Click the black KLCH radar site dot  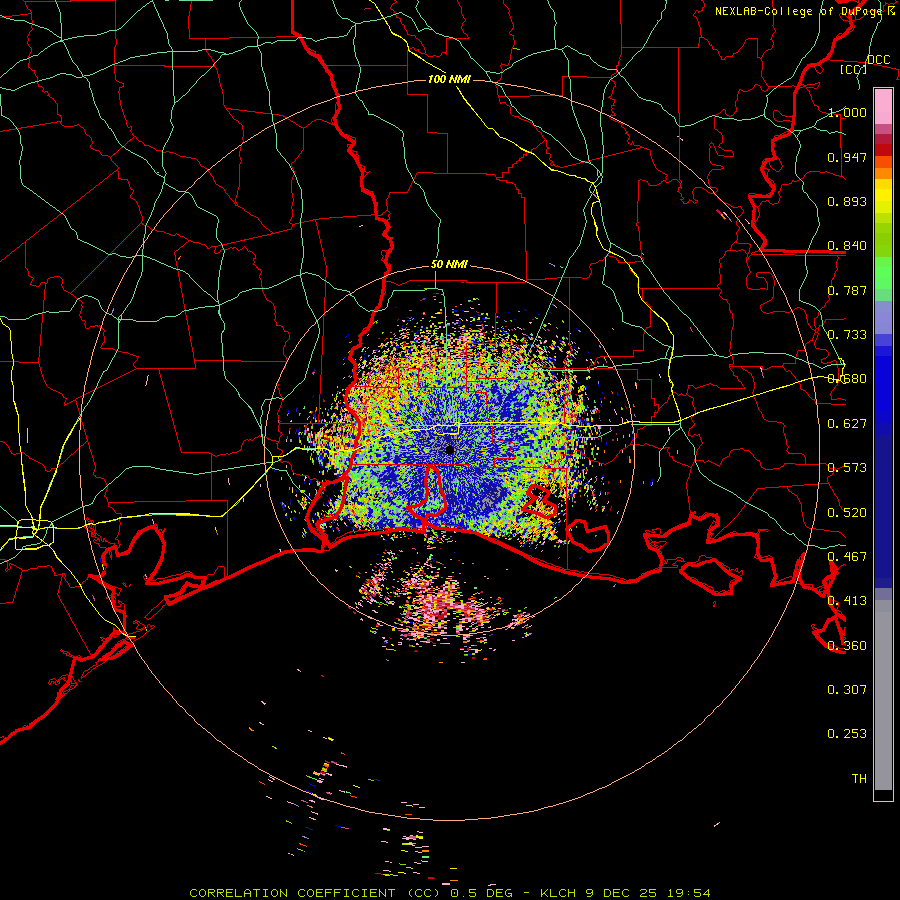tap(450, 450)
